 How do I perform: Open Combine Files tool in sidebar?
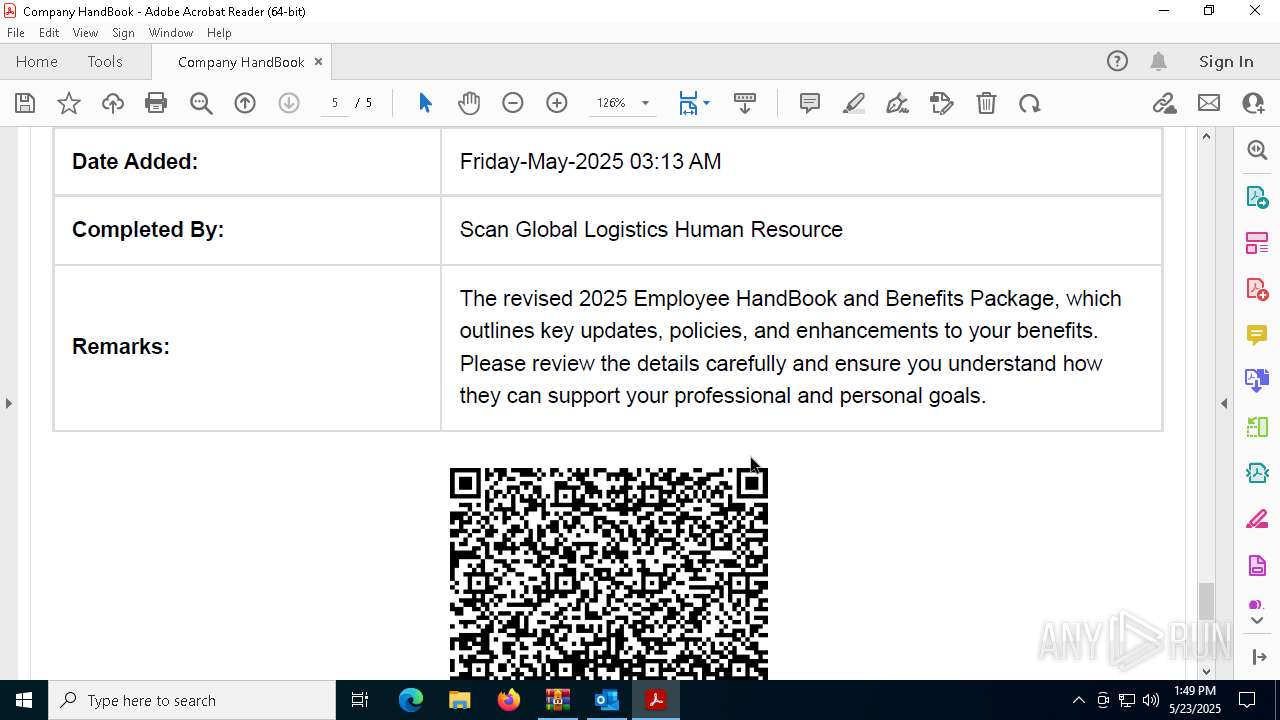click(x=1257, y=380)
